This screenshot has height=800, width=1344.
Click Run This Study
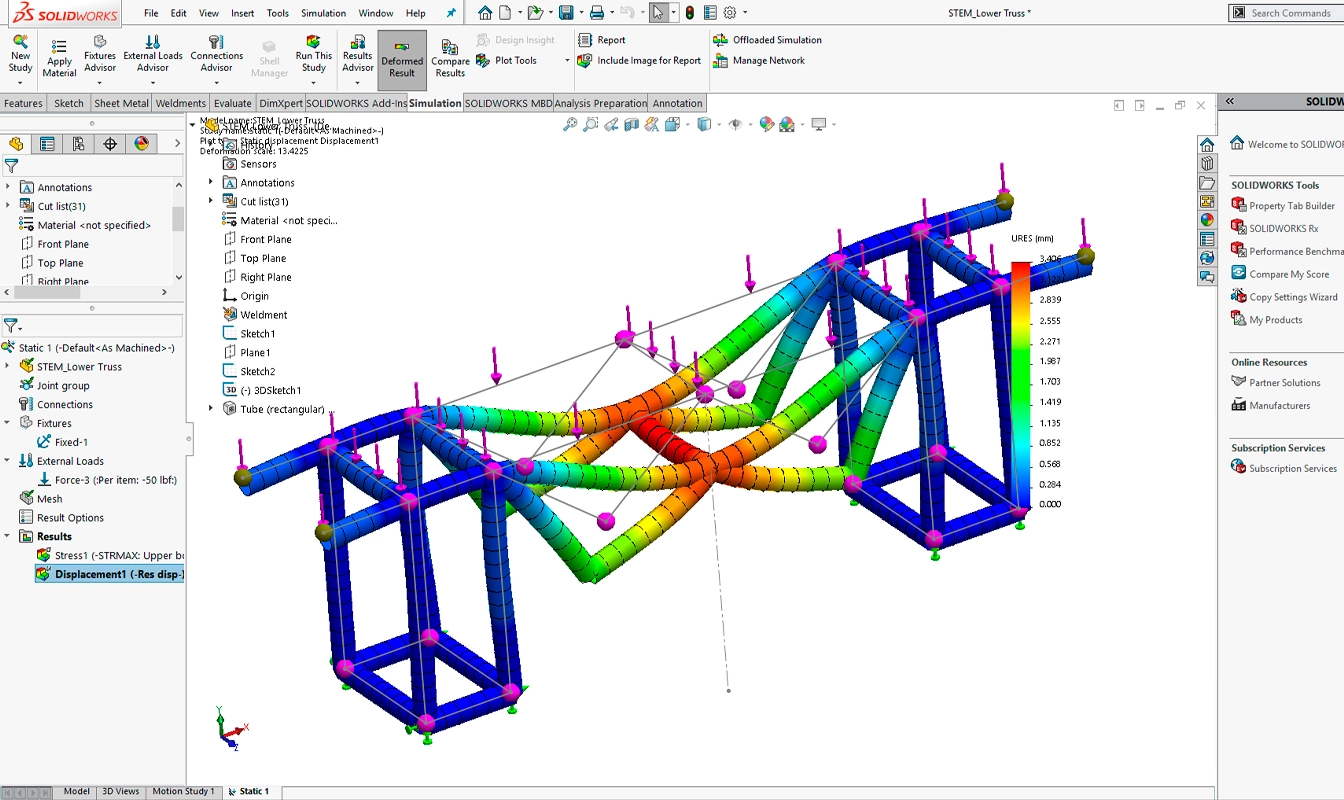pyautogui.click(x=314, y=54)
